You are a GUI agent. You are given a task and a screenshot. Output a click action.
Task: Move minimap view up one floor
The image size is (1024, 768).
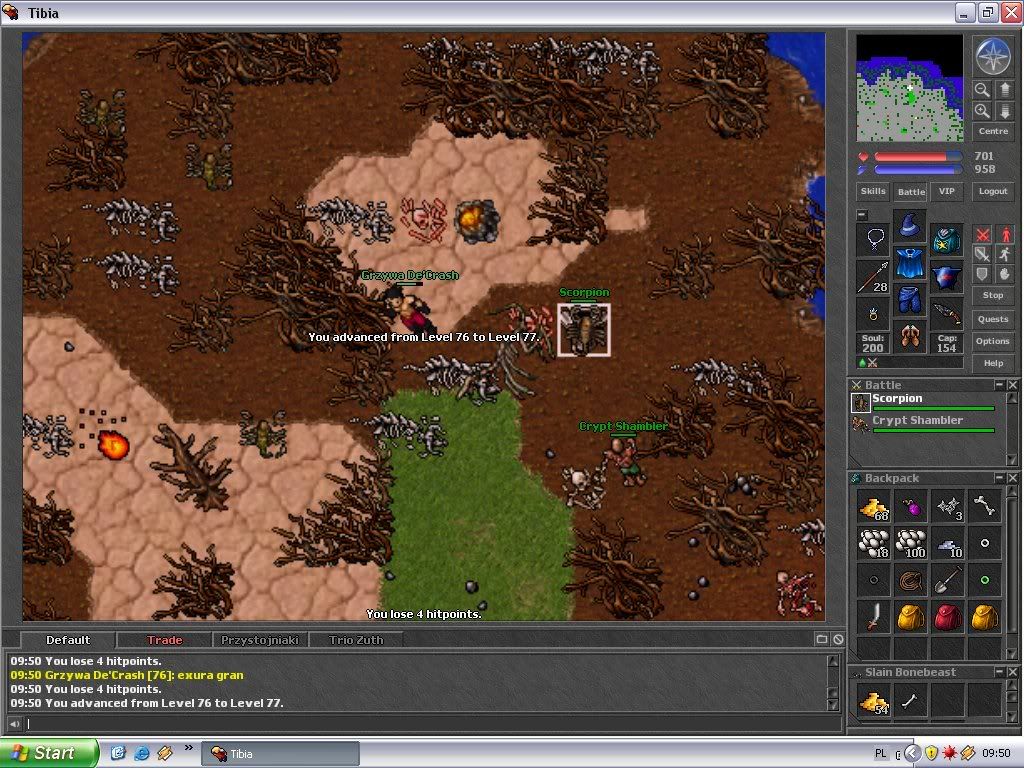pyautogui.click(x=1005, y=89)
